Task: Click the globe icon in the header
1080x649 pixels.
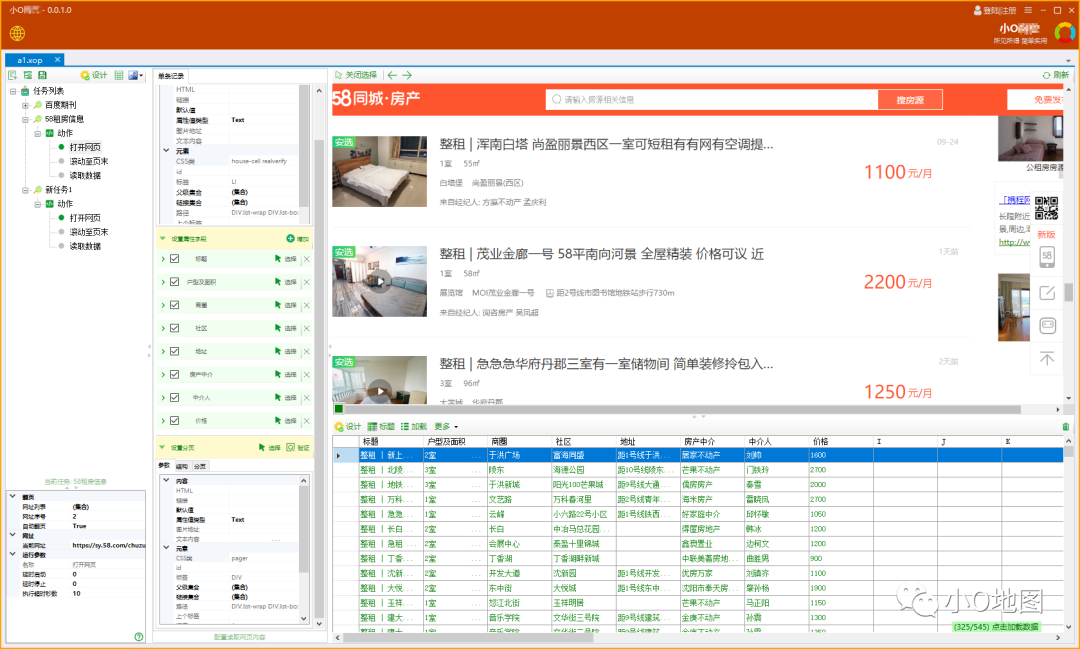Action: point(17,32)
